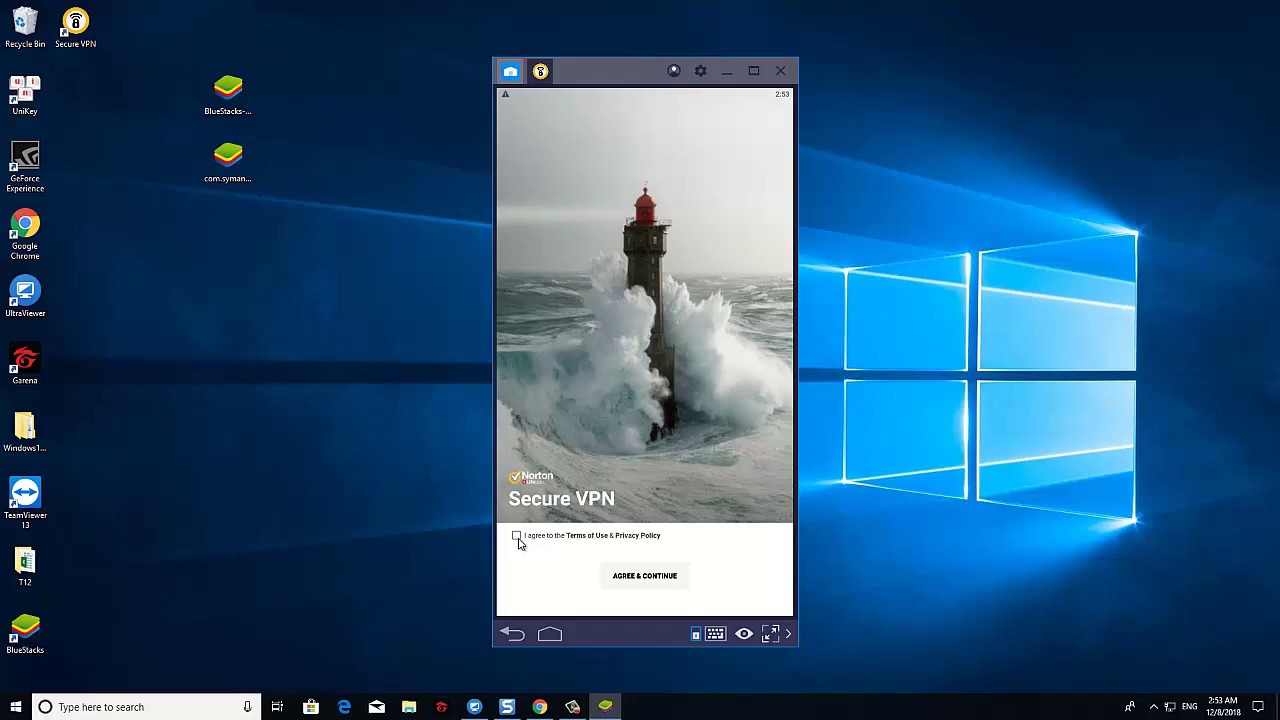Enter fullscreen with the expand icon
1280x720 pixels.
[x=770, y=634]
